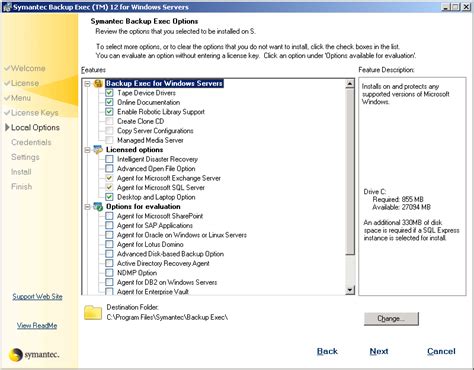Enable Agent for Microsoft SharePoint checkbox
Screen dimensions: 474x370
109,216
